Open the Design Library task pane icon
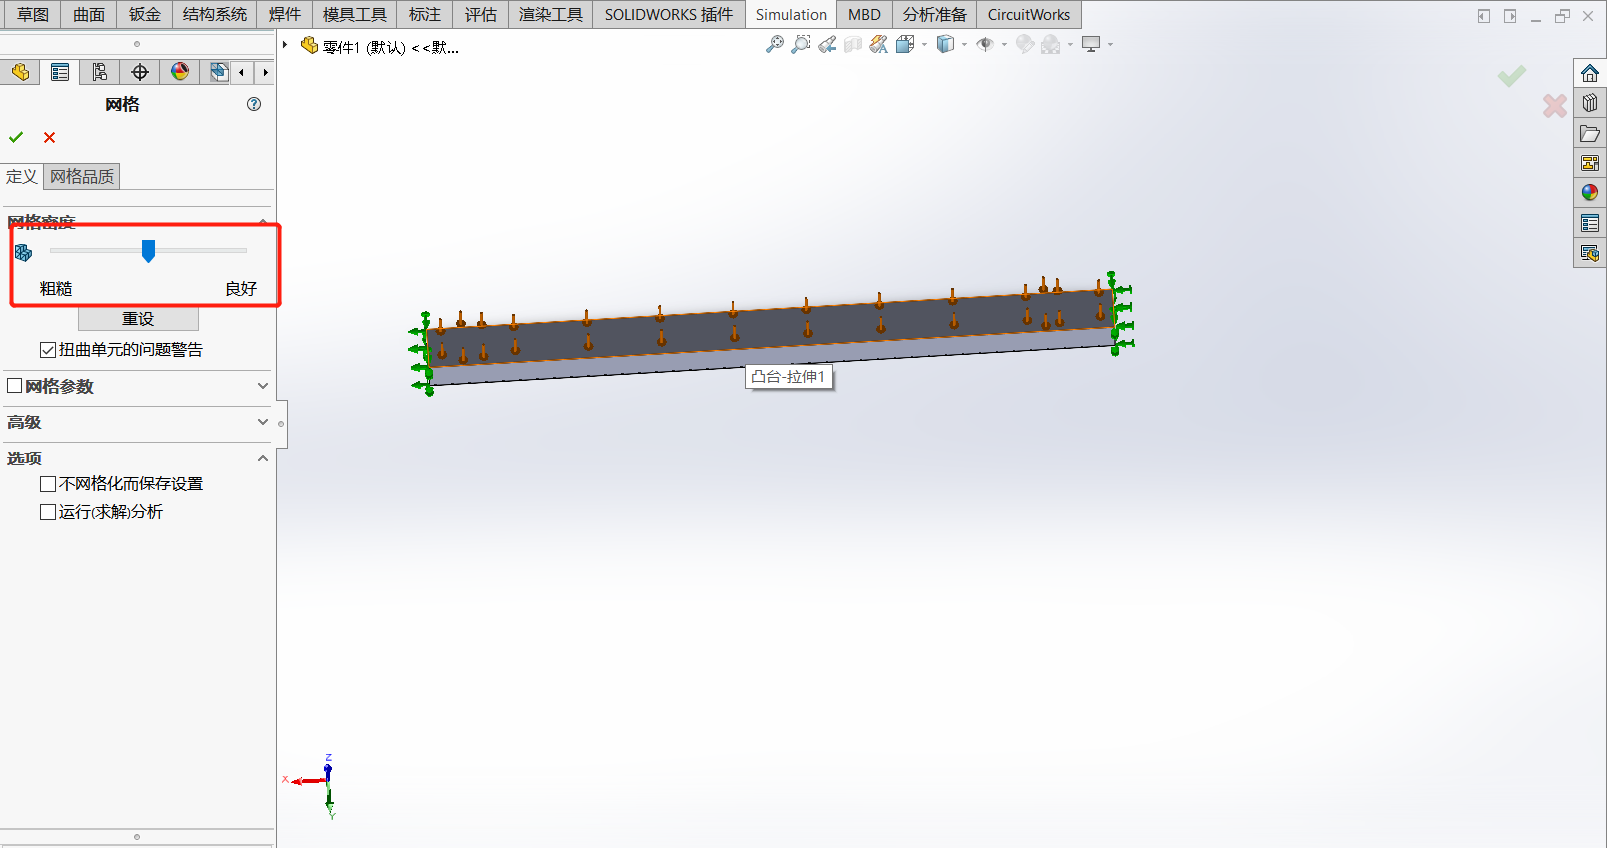 pos(1590,103)
